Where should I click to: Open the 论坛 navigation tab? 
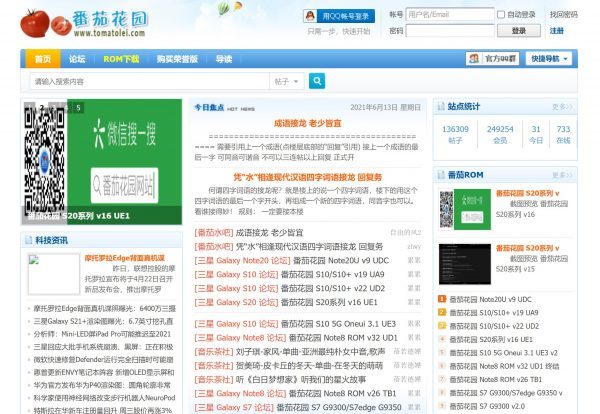tap(77, 58)
